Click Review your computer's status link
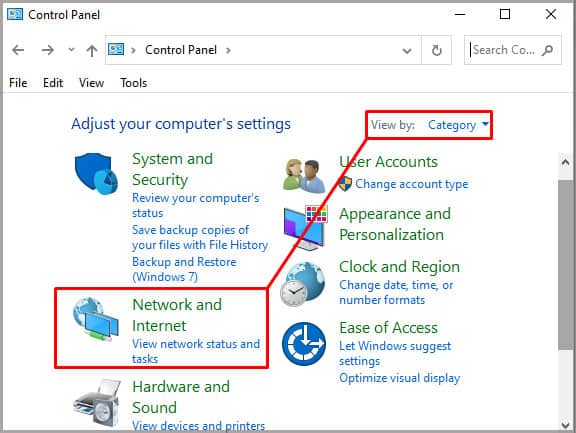 pyautogui.click(x=195, y=205)
